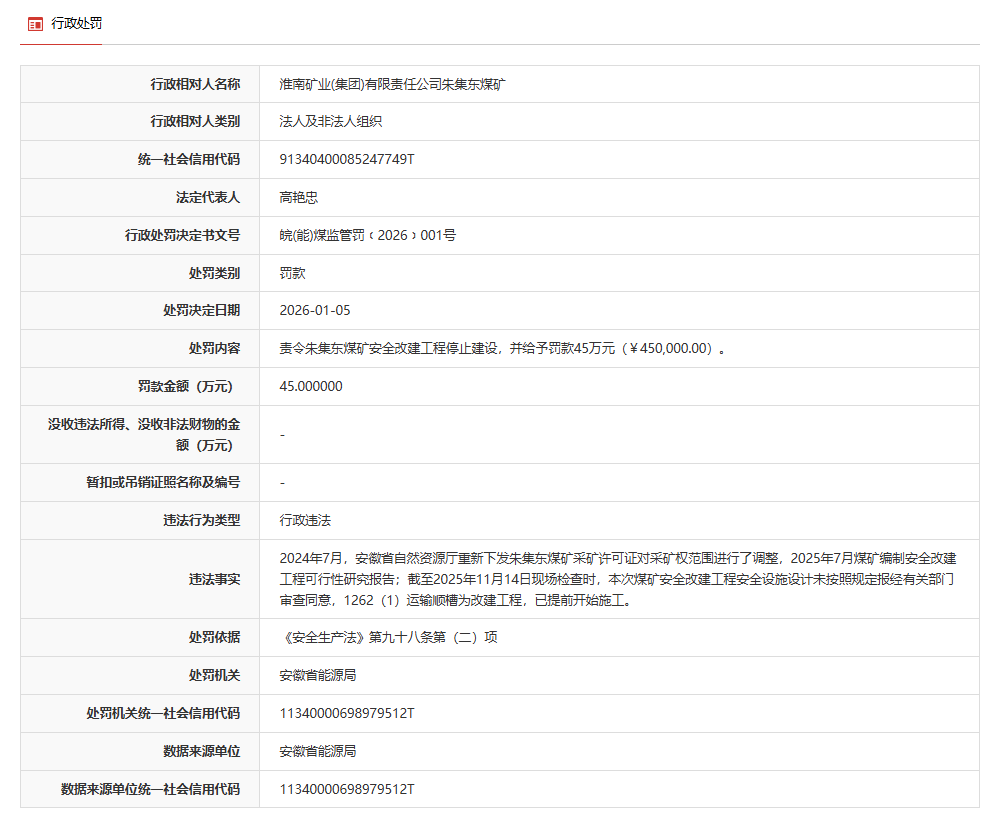
Task: Click the 行政处罚决定书文号 label
Action: (182, 235)
